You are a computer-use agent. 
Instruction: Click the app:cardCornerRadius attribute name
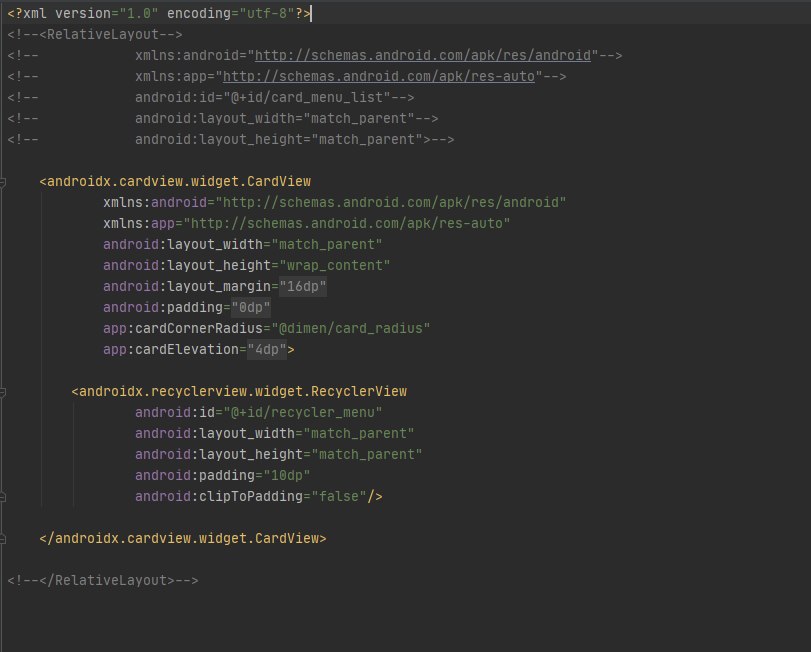(x=183, y=329)
